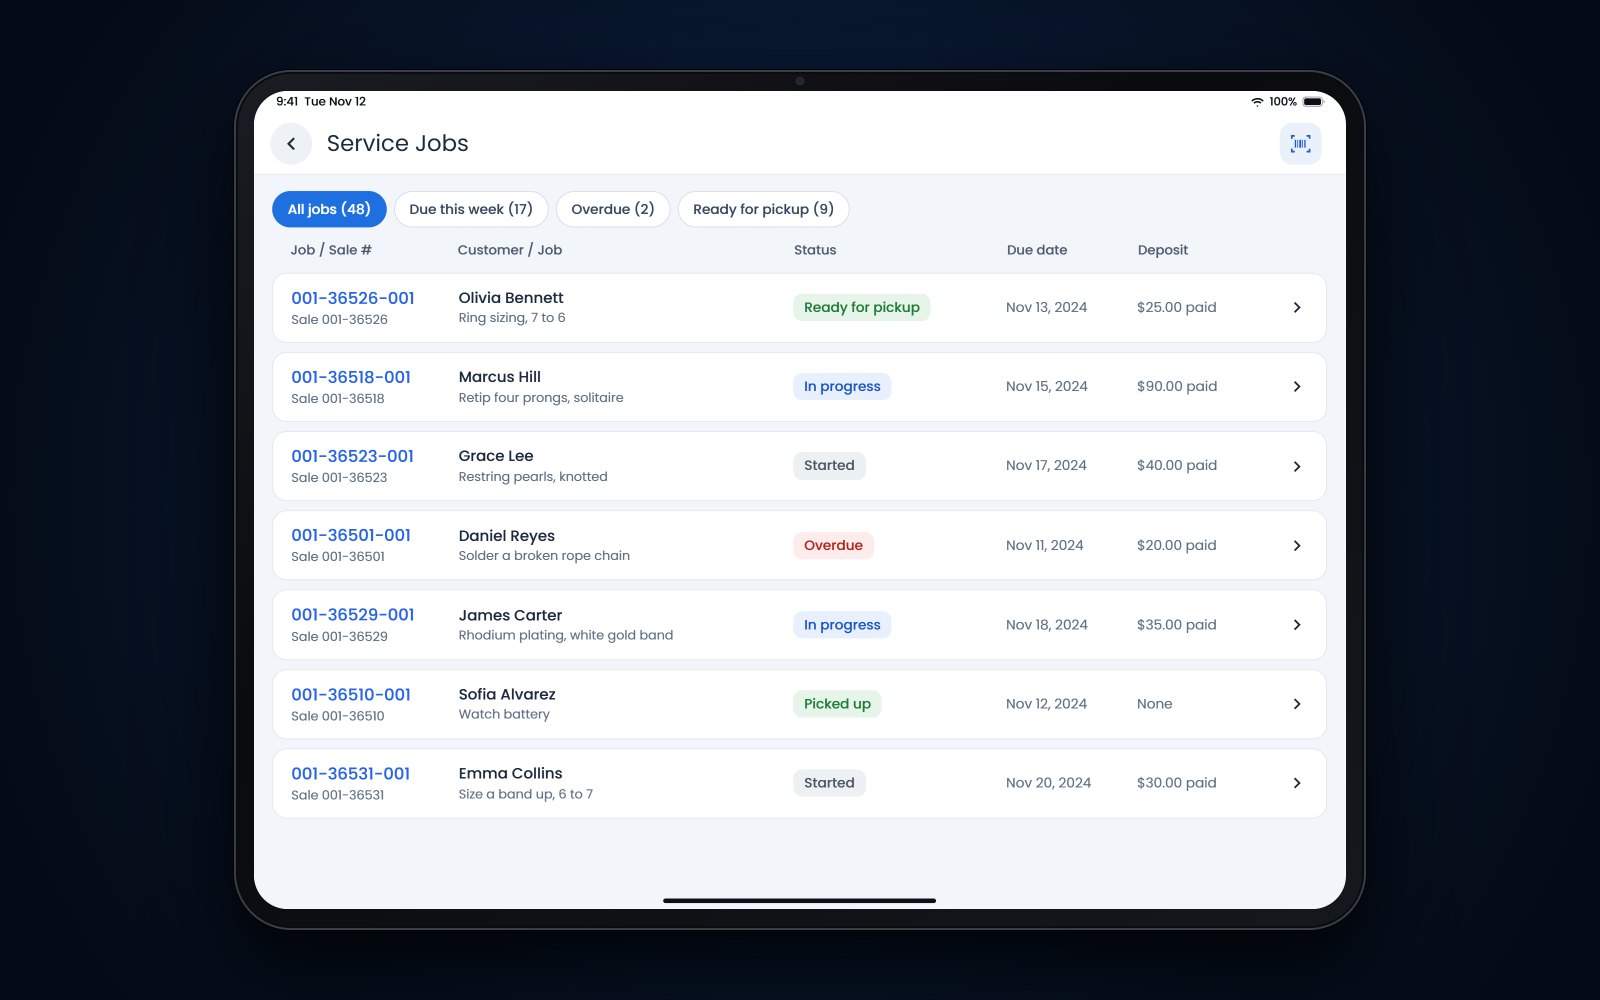Open the barcode scanner icon
Screen dimensions: 1600x1000
1300,144
